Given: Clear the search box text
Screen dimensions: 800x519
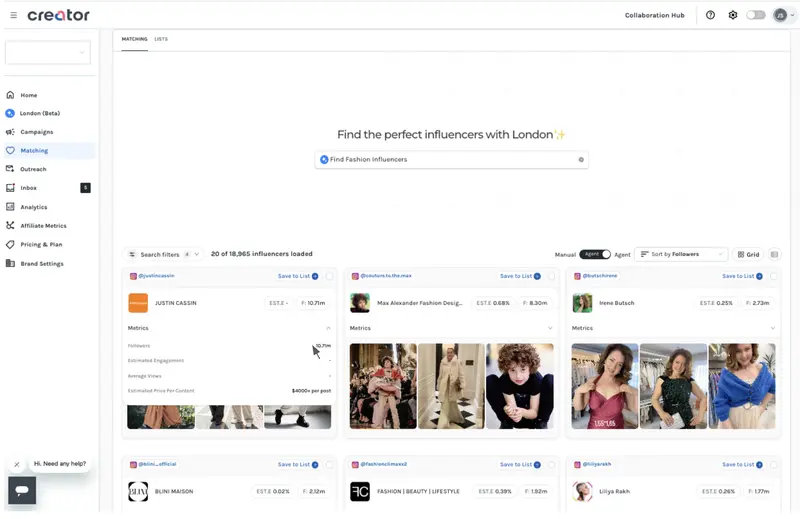Looking at the screenshot, I should [x=581, y=160].
